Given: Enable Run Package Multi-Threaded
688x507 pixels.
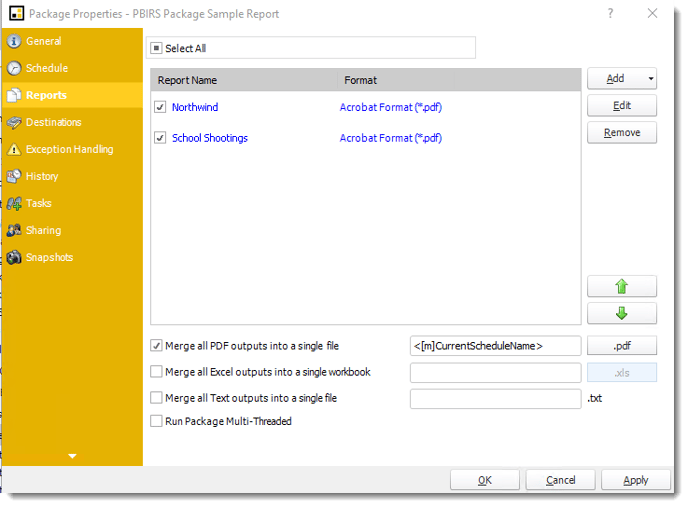Looking at the screenshot, I should [x=156, y=421].
